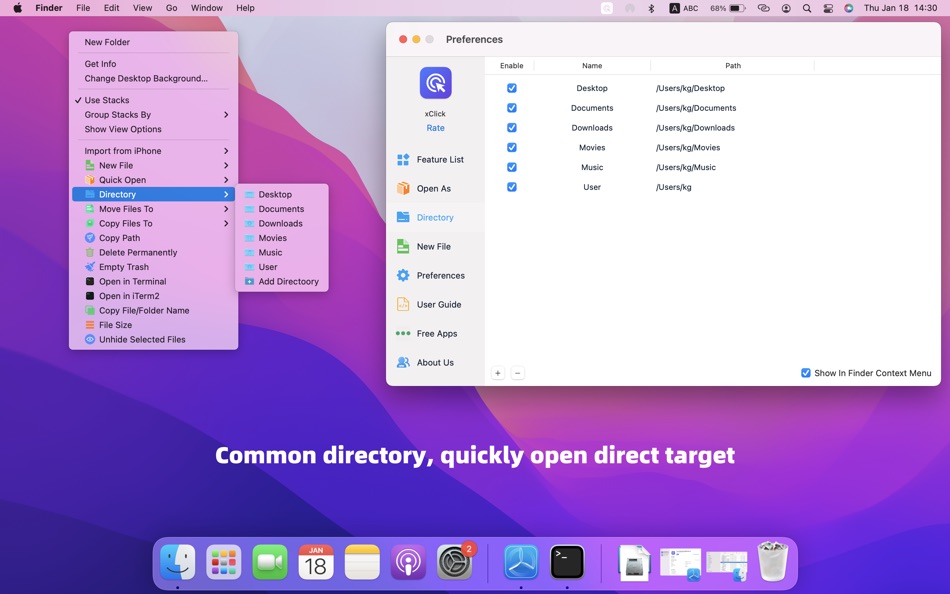Click the Rate link under xClick
The width and height of the screenshot is (950, 594).
435,128
